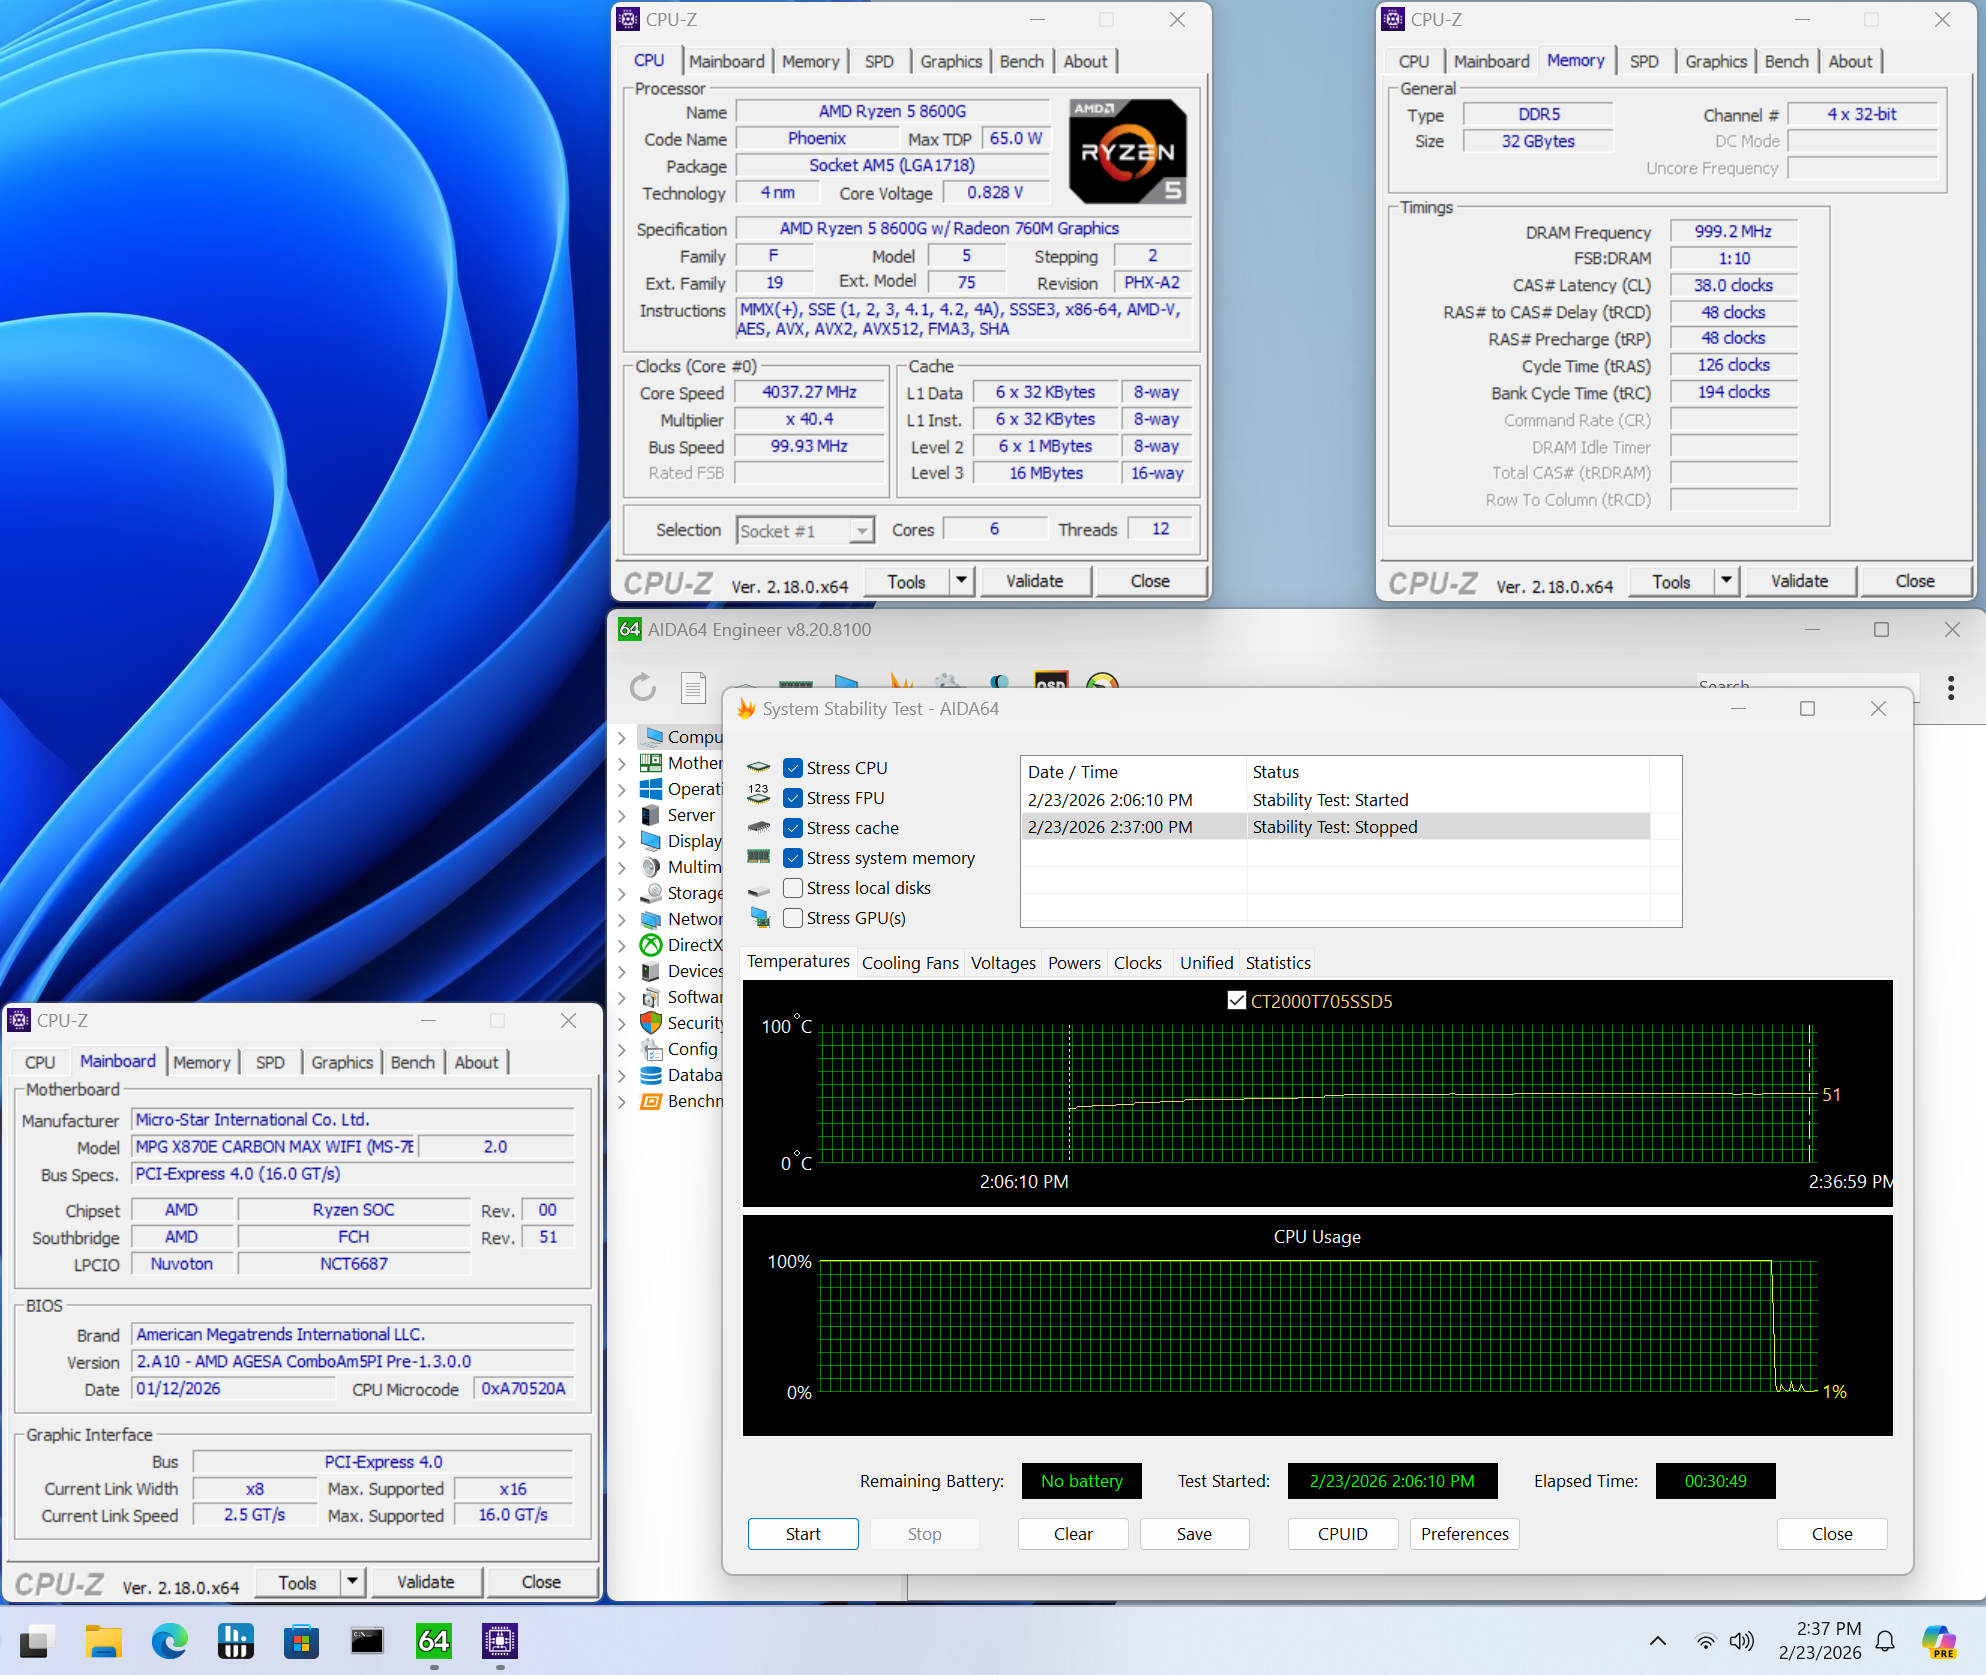Uncheck the CT2000T705SSD5 temperature checkbox
1986x1675 pixels.
1236,1000
